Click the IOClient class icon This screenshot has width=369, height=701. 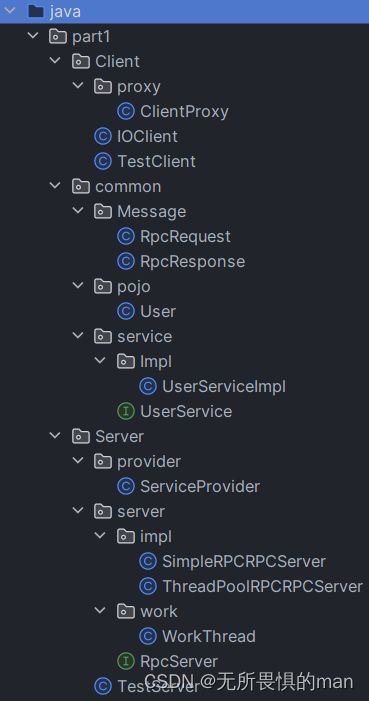[103, 136]
